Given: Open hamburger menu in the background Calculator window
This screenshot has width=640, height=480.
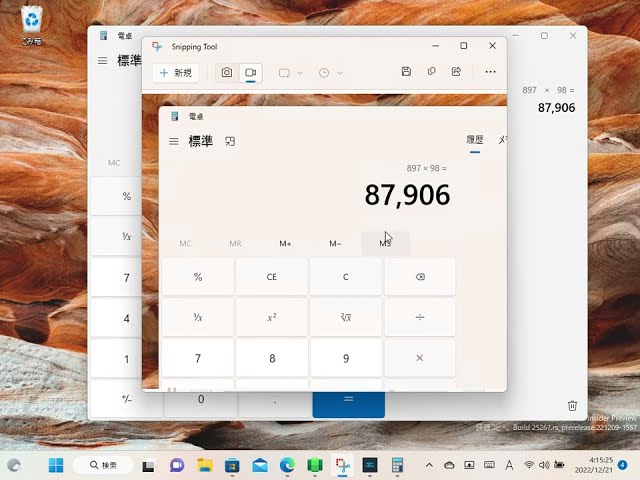Looking at the screenshot, I should [102, 60].
